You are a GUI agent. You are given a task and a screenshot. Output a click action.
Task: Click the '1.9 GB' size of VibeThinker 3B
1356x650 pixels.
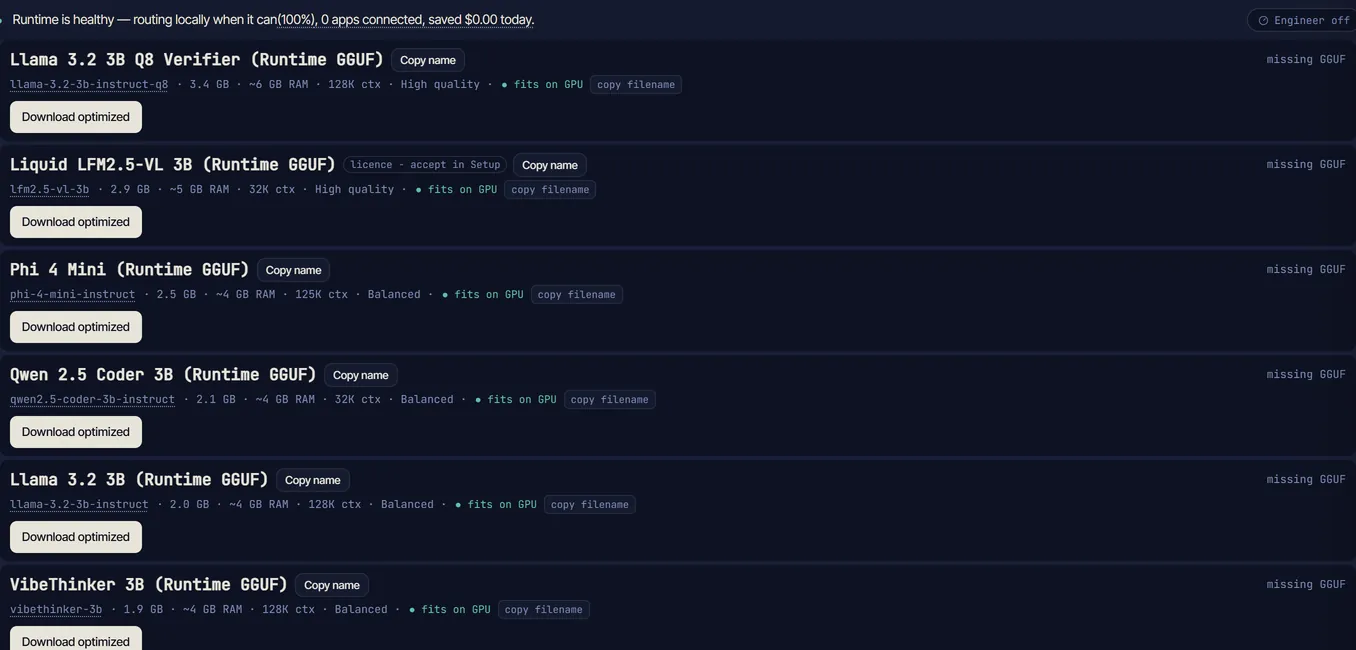pos(143,610)
